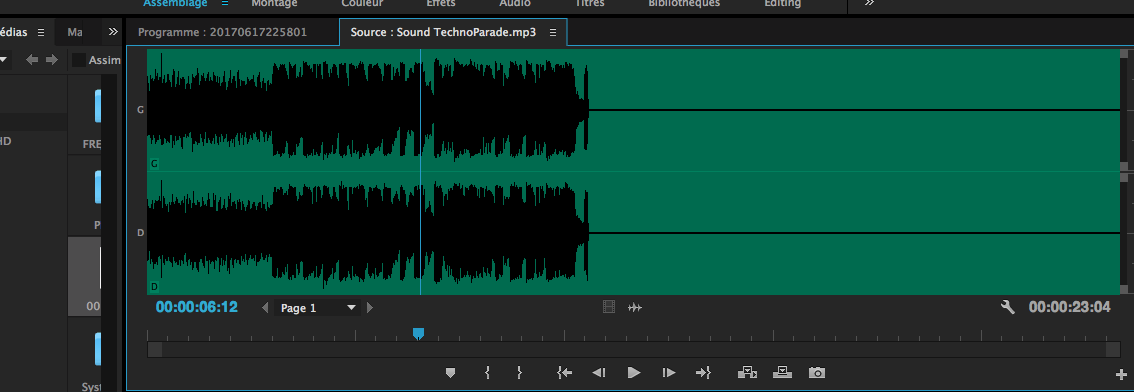Set the In point with brace icon

[x=487, y=372]
